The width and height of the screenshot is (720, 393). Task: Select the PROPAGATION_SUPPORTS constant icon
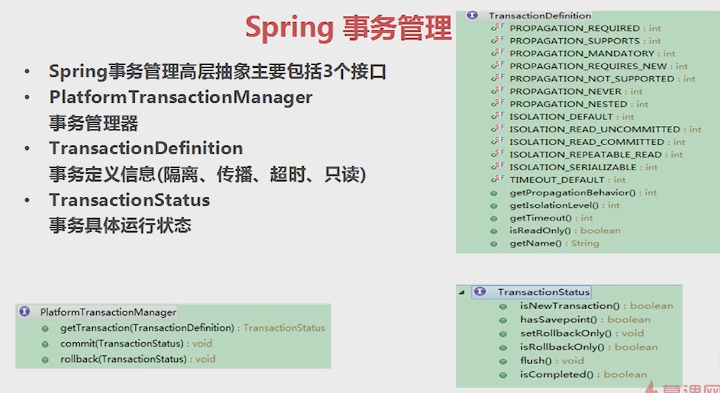[497, 40]
